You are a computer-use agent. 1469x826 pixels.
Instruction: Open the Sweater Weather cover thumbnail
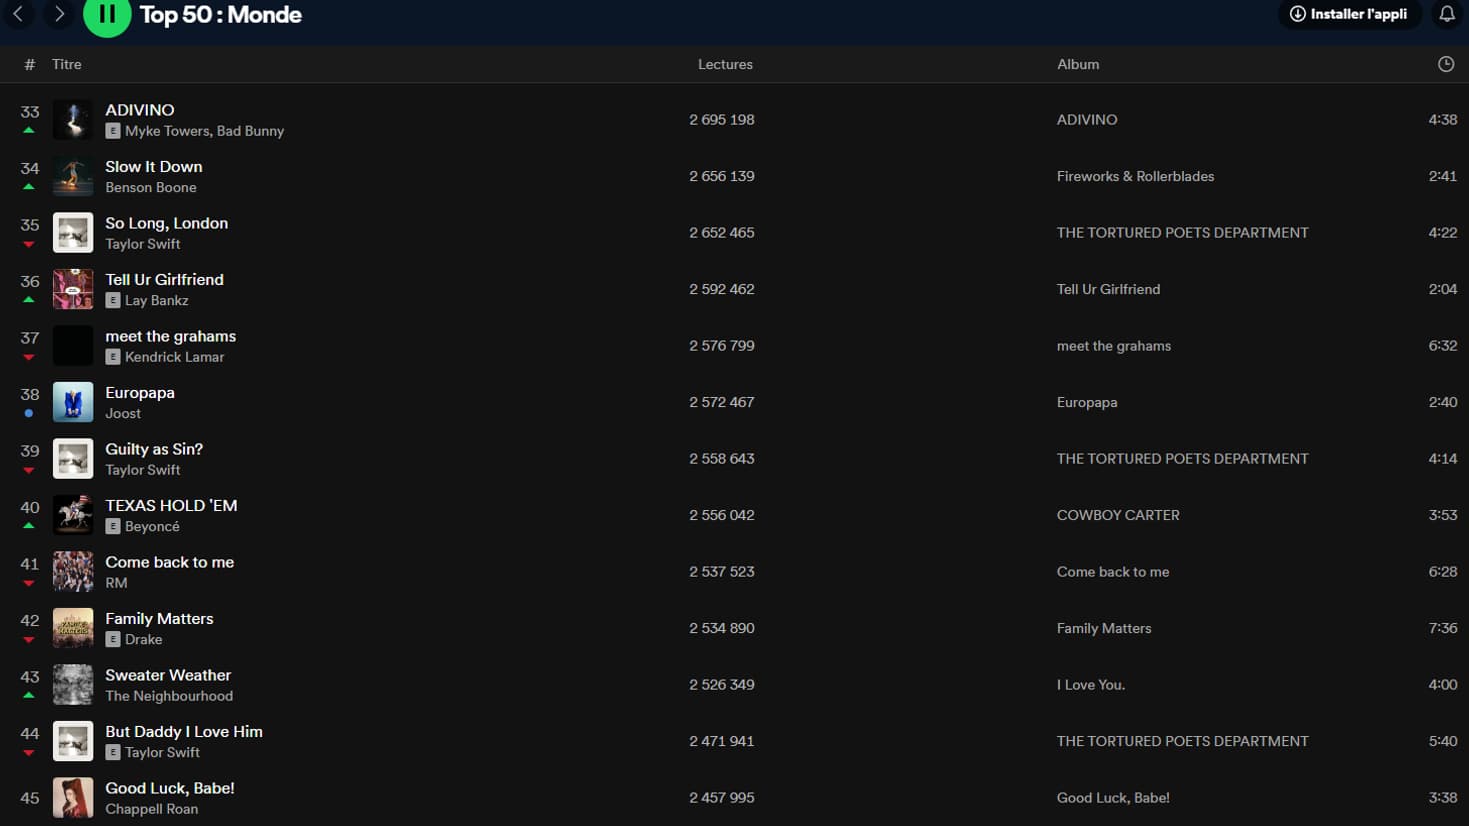coord(73,685)
